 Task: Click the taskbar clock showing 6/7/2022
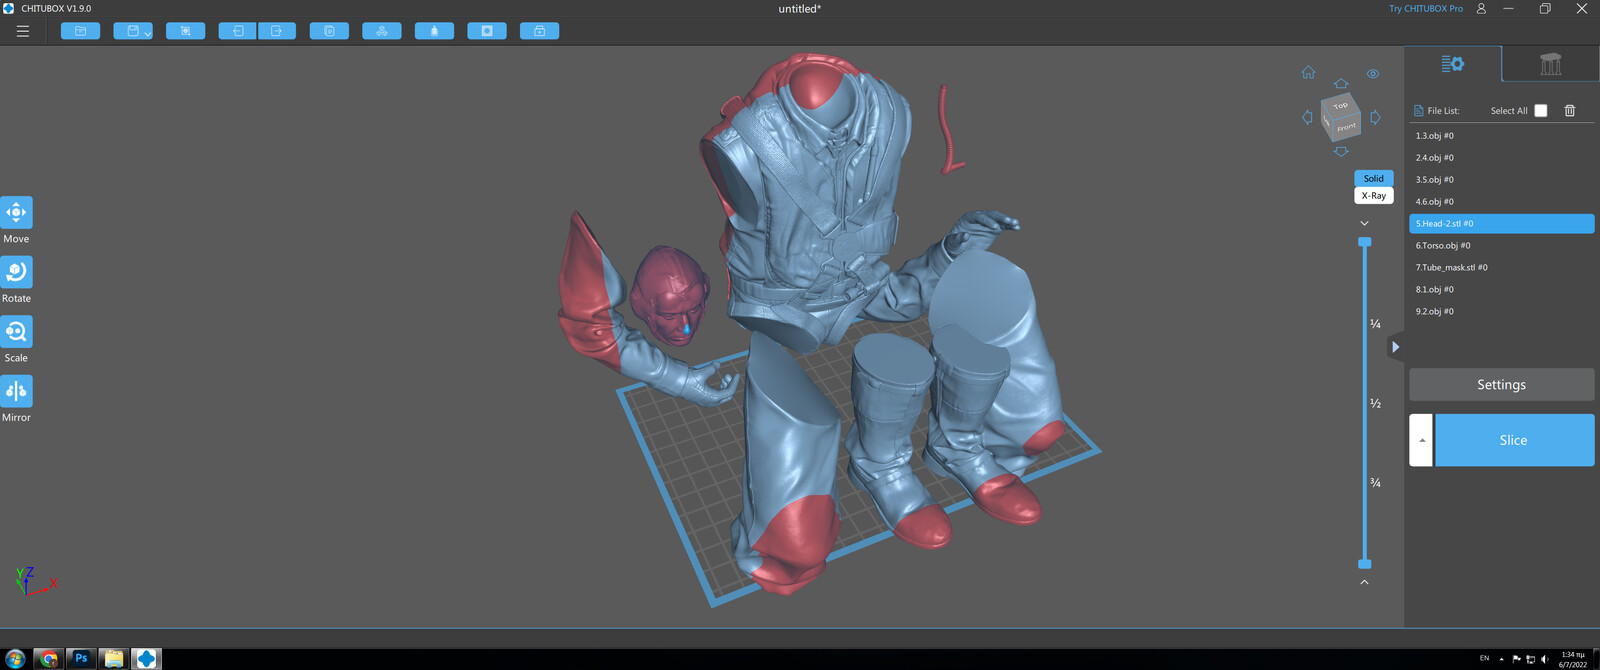point(1573,659)
